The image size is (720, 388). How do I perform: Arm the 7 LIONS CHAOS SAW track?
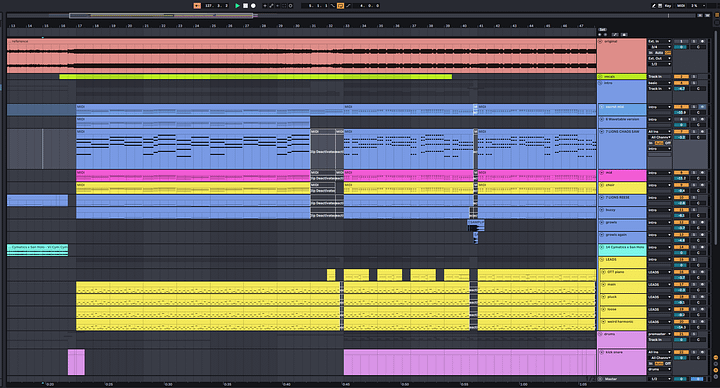pos(702,132)
